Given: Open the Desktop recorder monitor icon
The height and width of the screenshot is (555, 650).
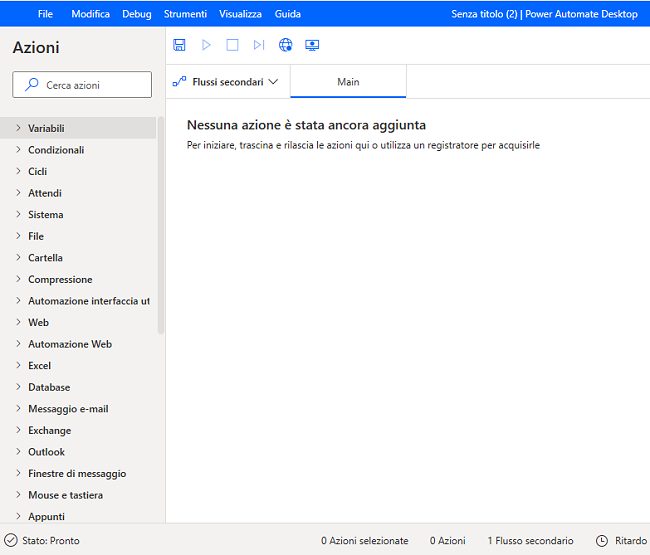Looking at the screenshot, I should click(x=312, y=45).
